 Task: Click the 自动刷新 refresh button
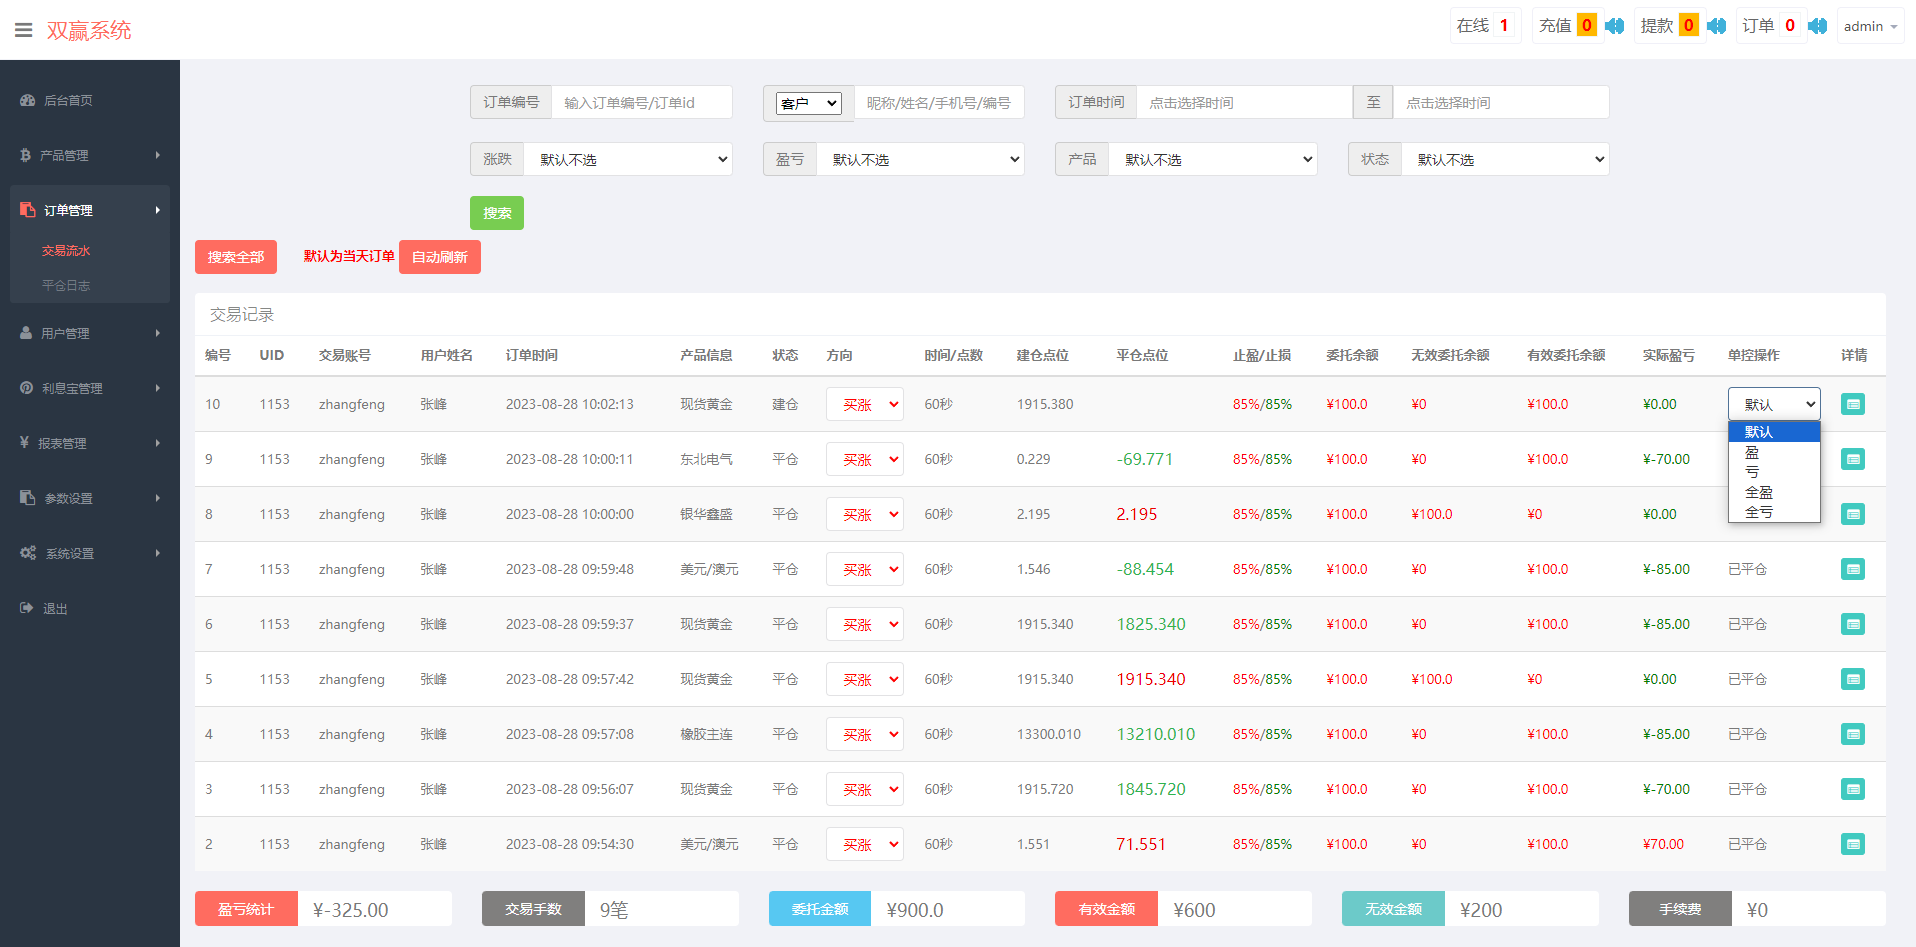coord(440,257)
